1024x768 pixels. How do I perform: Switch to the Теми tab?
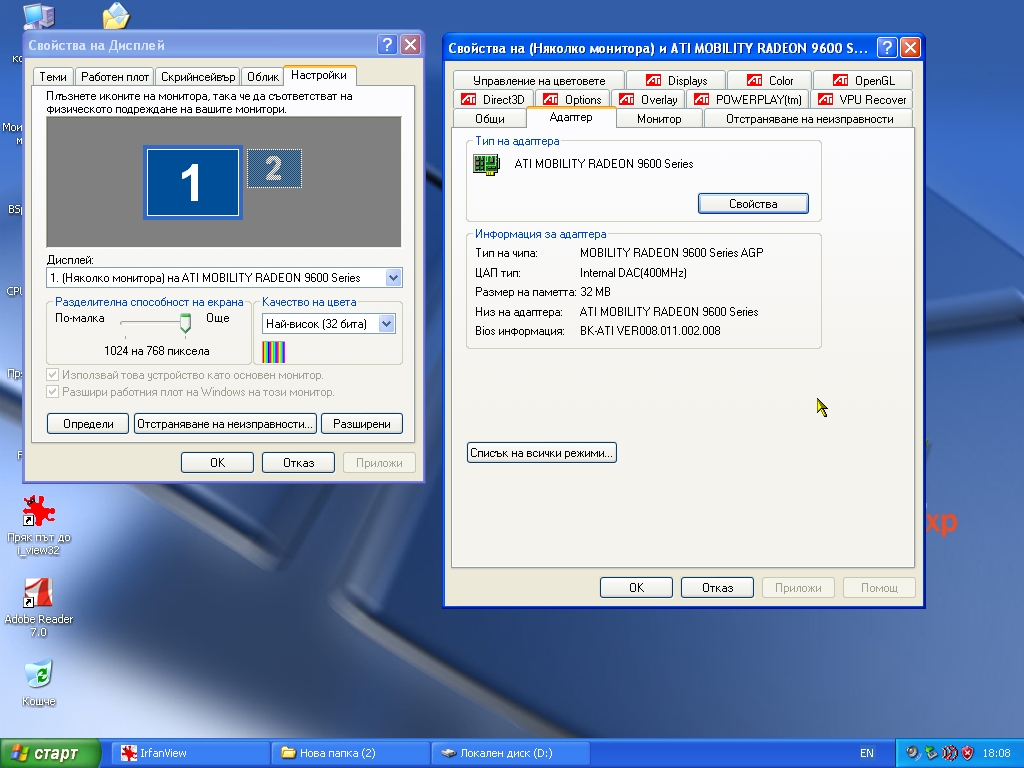coord(53,76)
